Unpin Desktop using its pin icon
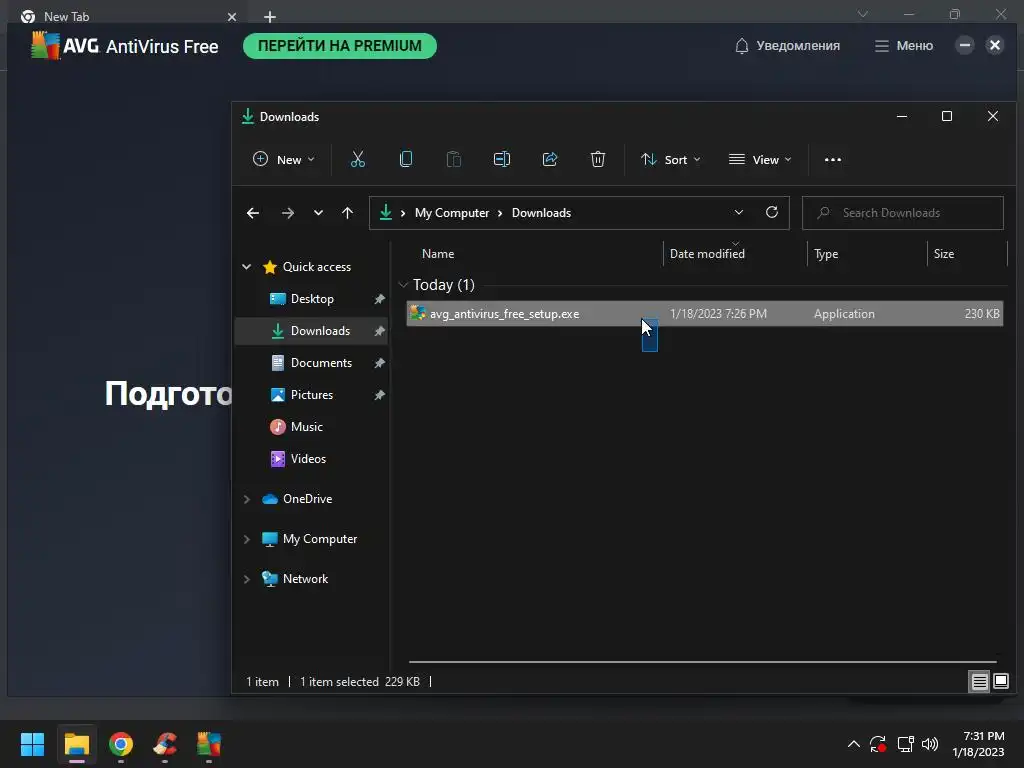 [379, 299]
